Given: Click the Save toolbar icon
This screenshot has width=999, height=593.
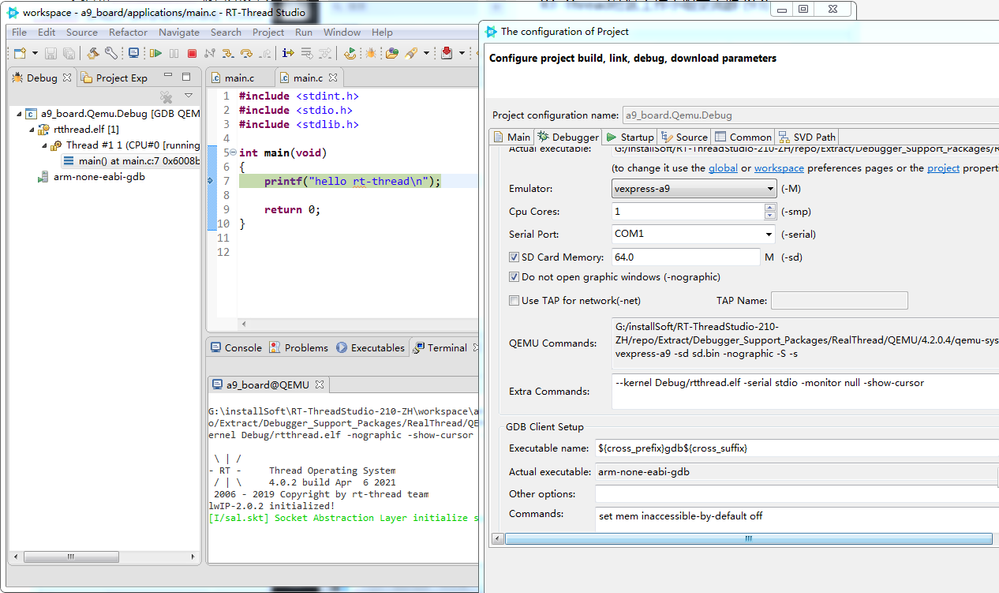Looking at the screenshot, I should (51, 54).
